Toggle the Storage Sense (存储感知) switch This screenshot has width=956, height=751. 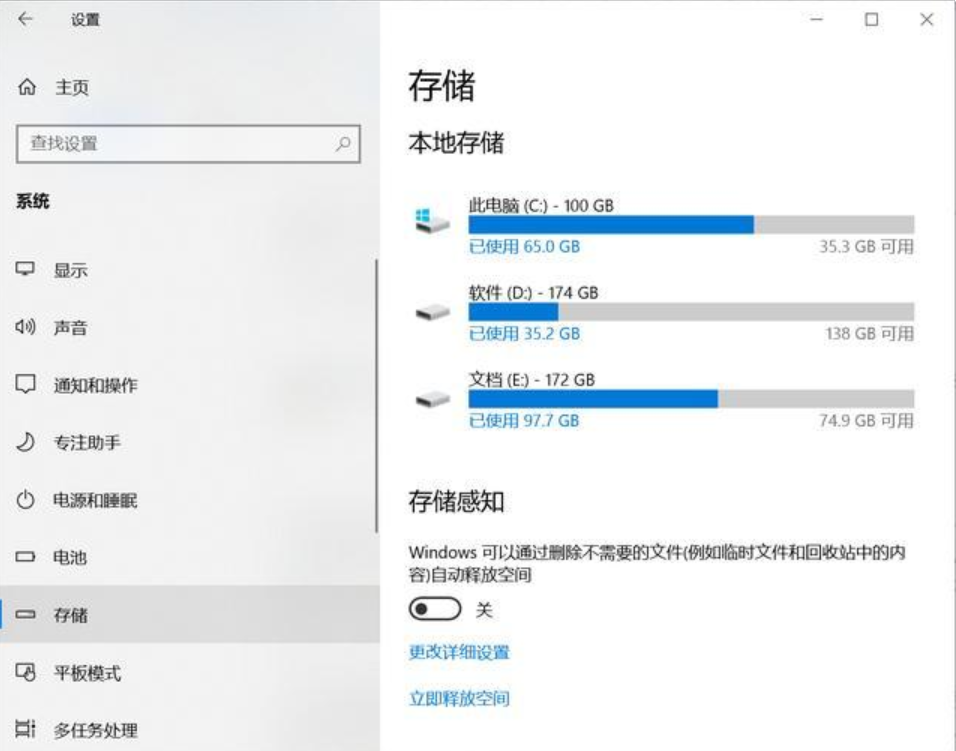[x=435, y=609]
